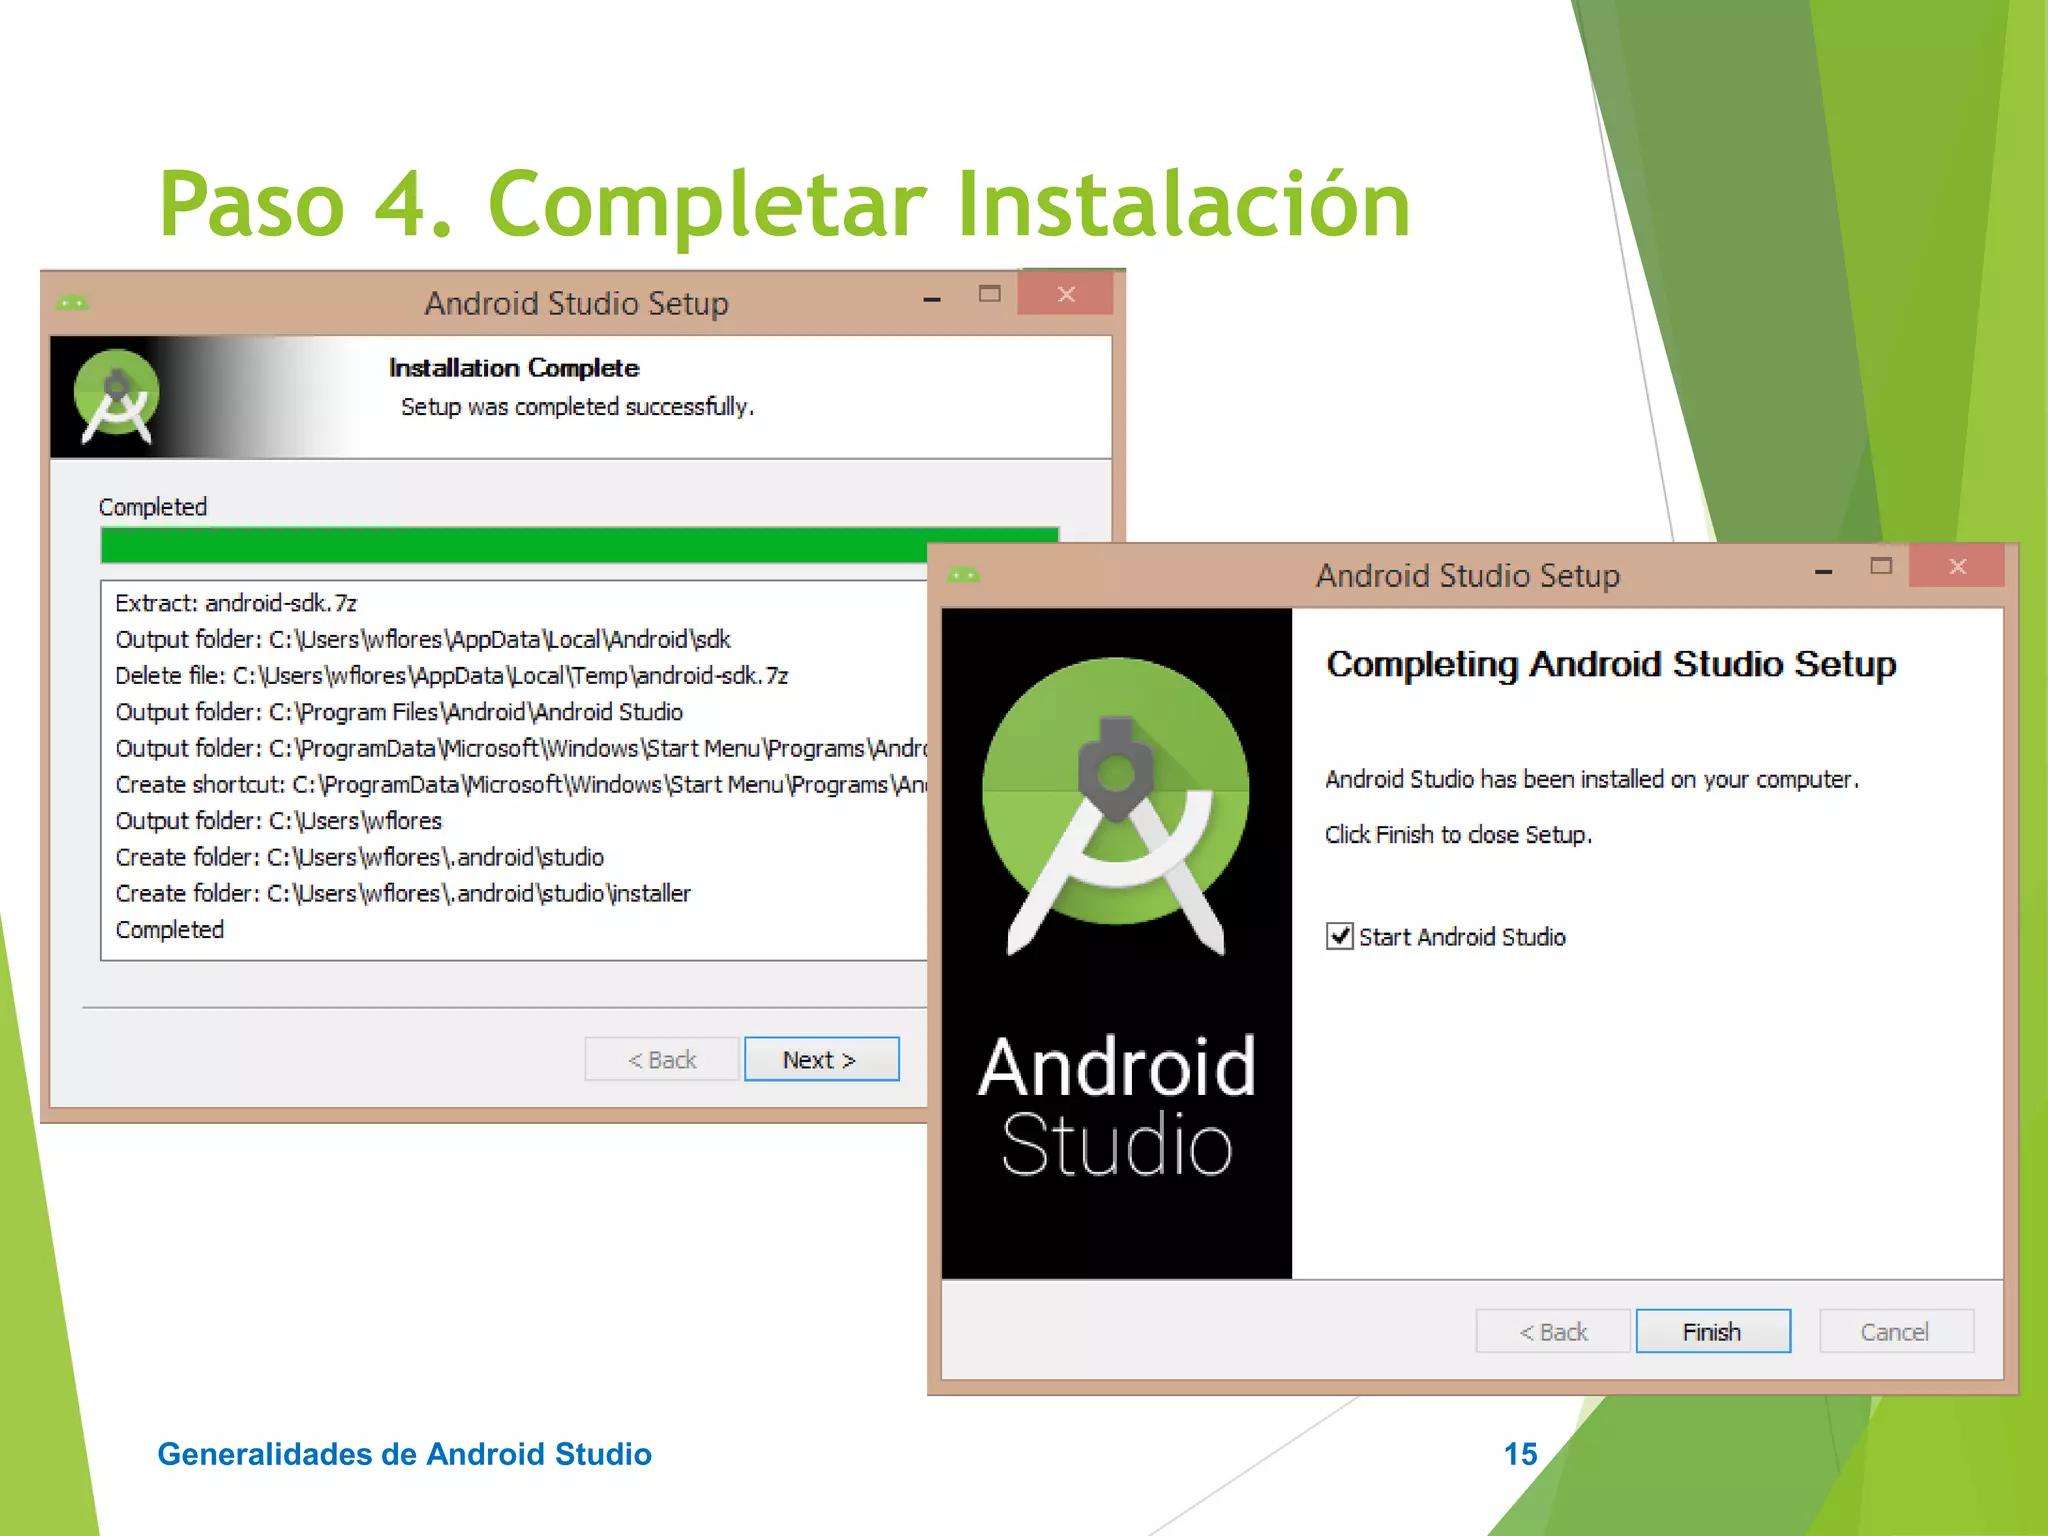Click Android icon in Installation Complete title bar

pos(72,302)
